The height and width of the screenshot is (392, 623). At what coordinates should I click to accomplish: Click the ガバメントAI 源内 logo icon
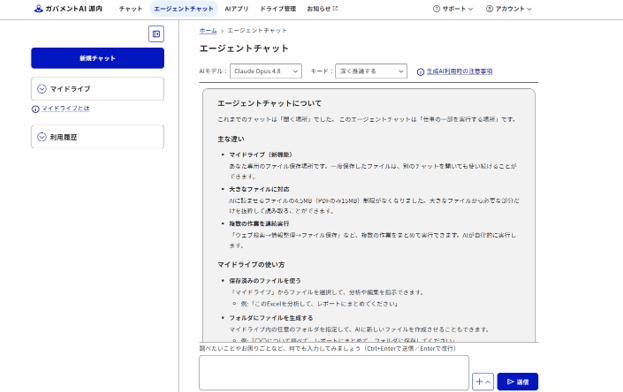(38, 8)
